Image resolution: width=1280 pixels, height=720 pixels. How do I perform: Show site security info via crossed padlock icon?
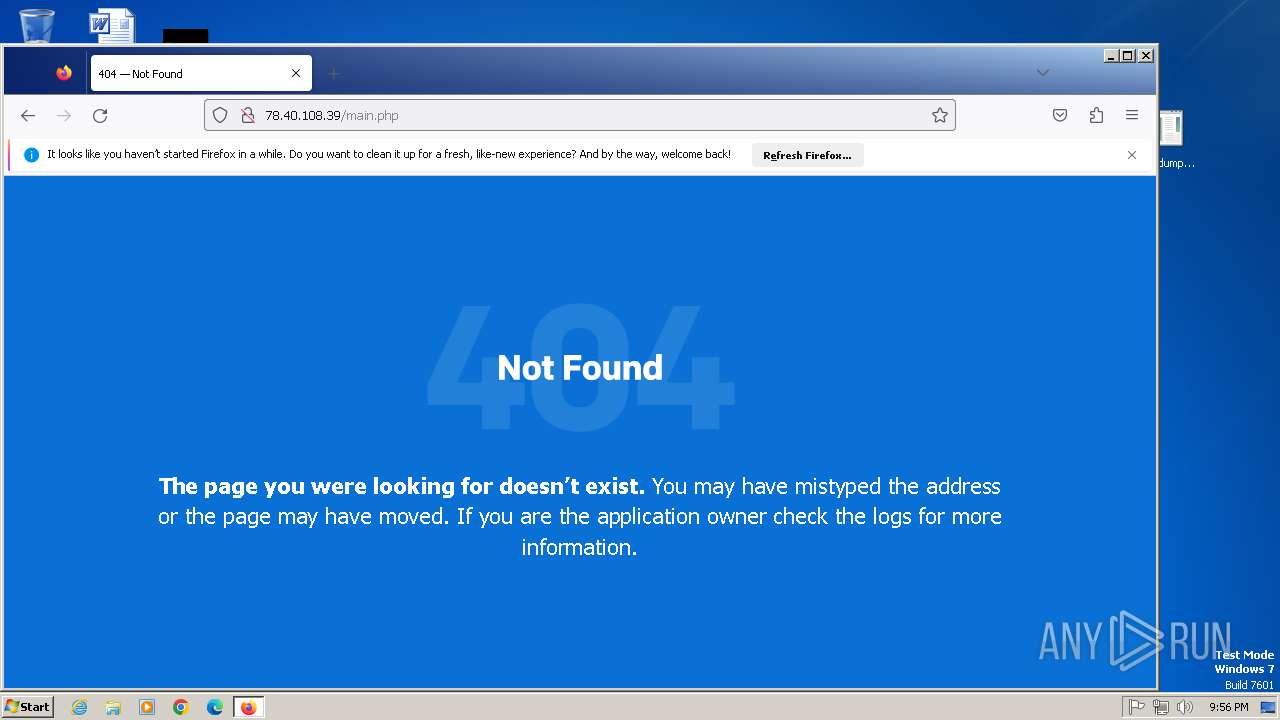coord(247,116)
